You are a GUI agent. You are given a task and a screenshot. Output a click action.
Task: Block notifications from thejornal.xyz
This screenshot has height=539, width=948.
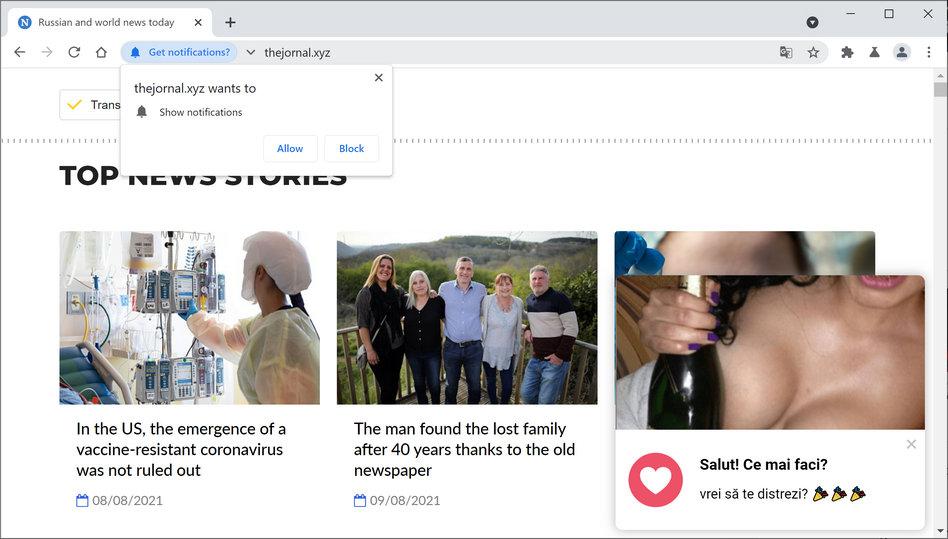point(351,149)
